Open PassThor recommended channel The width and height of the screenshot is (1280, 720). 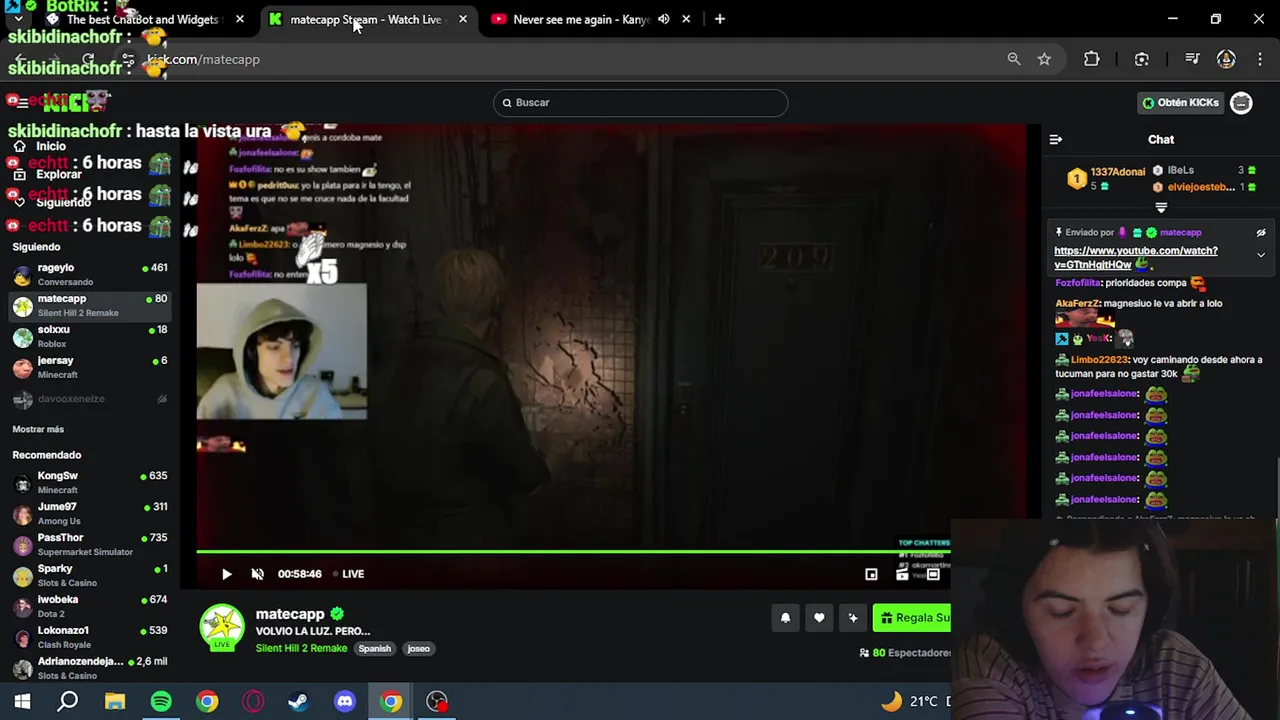click(90, 544)
